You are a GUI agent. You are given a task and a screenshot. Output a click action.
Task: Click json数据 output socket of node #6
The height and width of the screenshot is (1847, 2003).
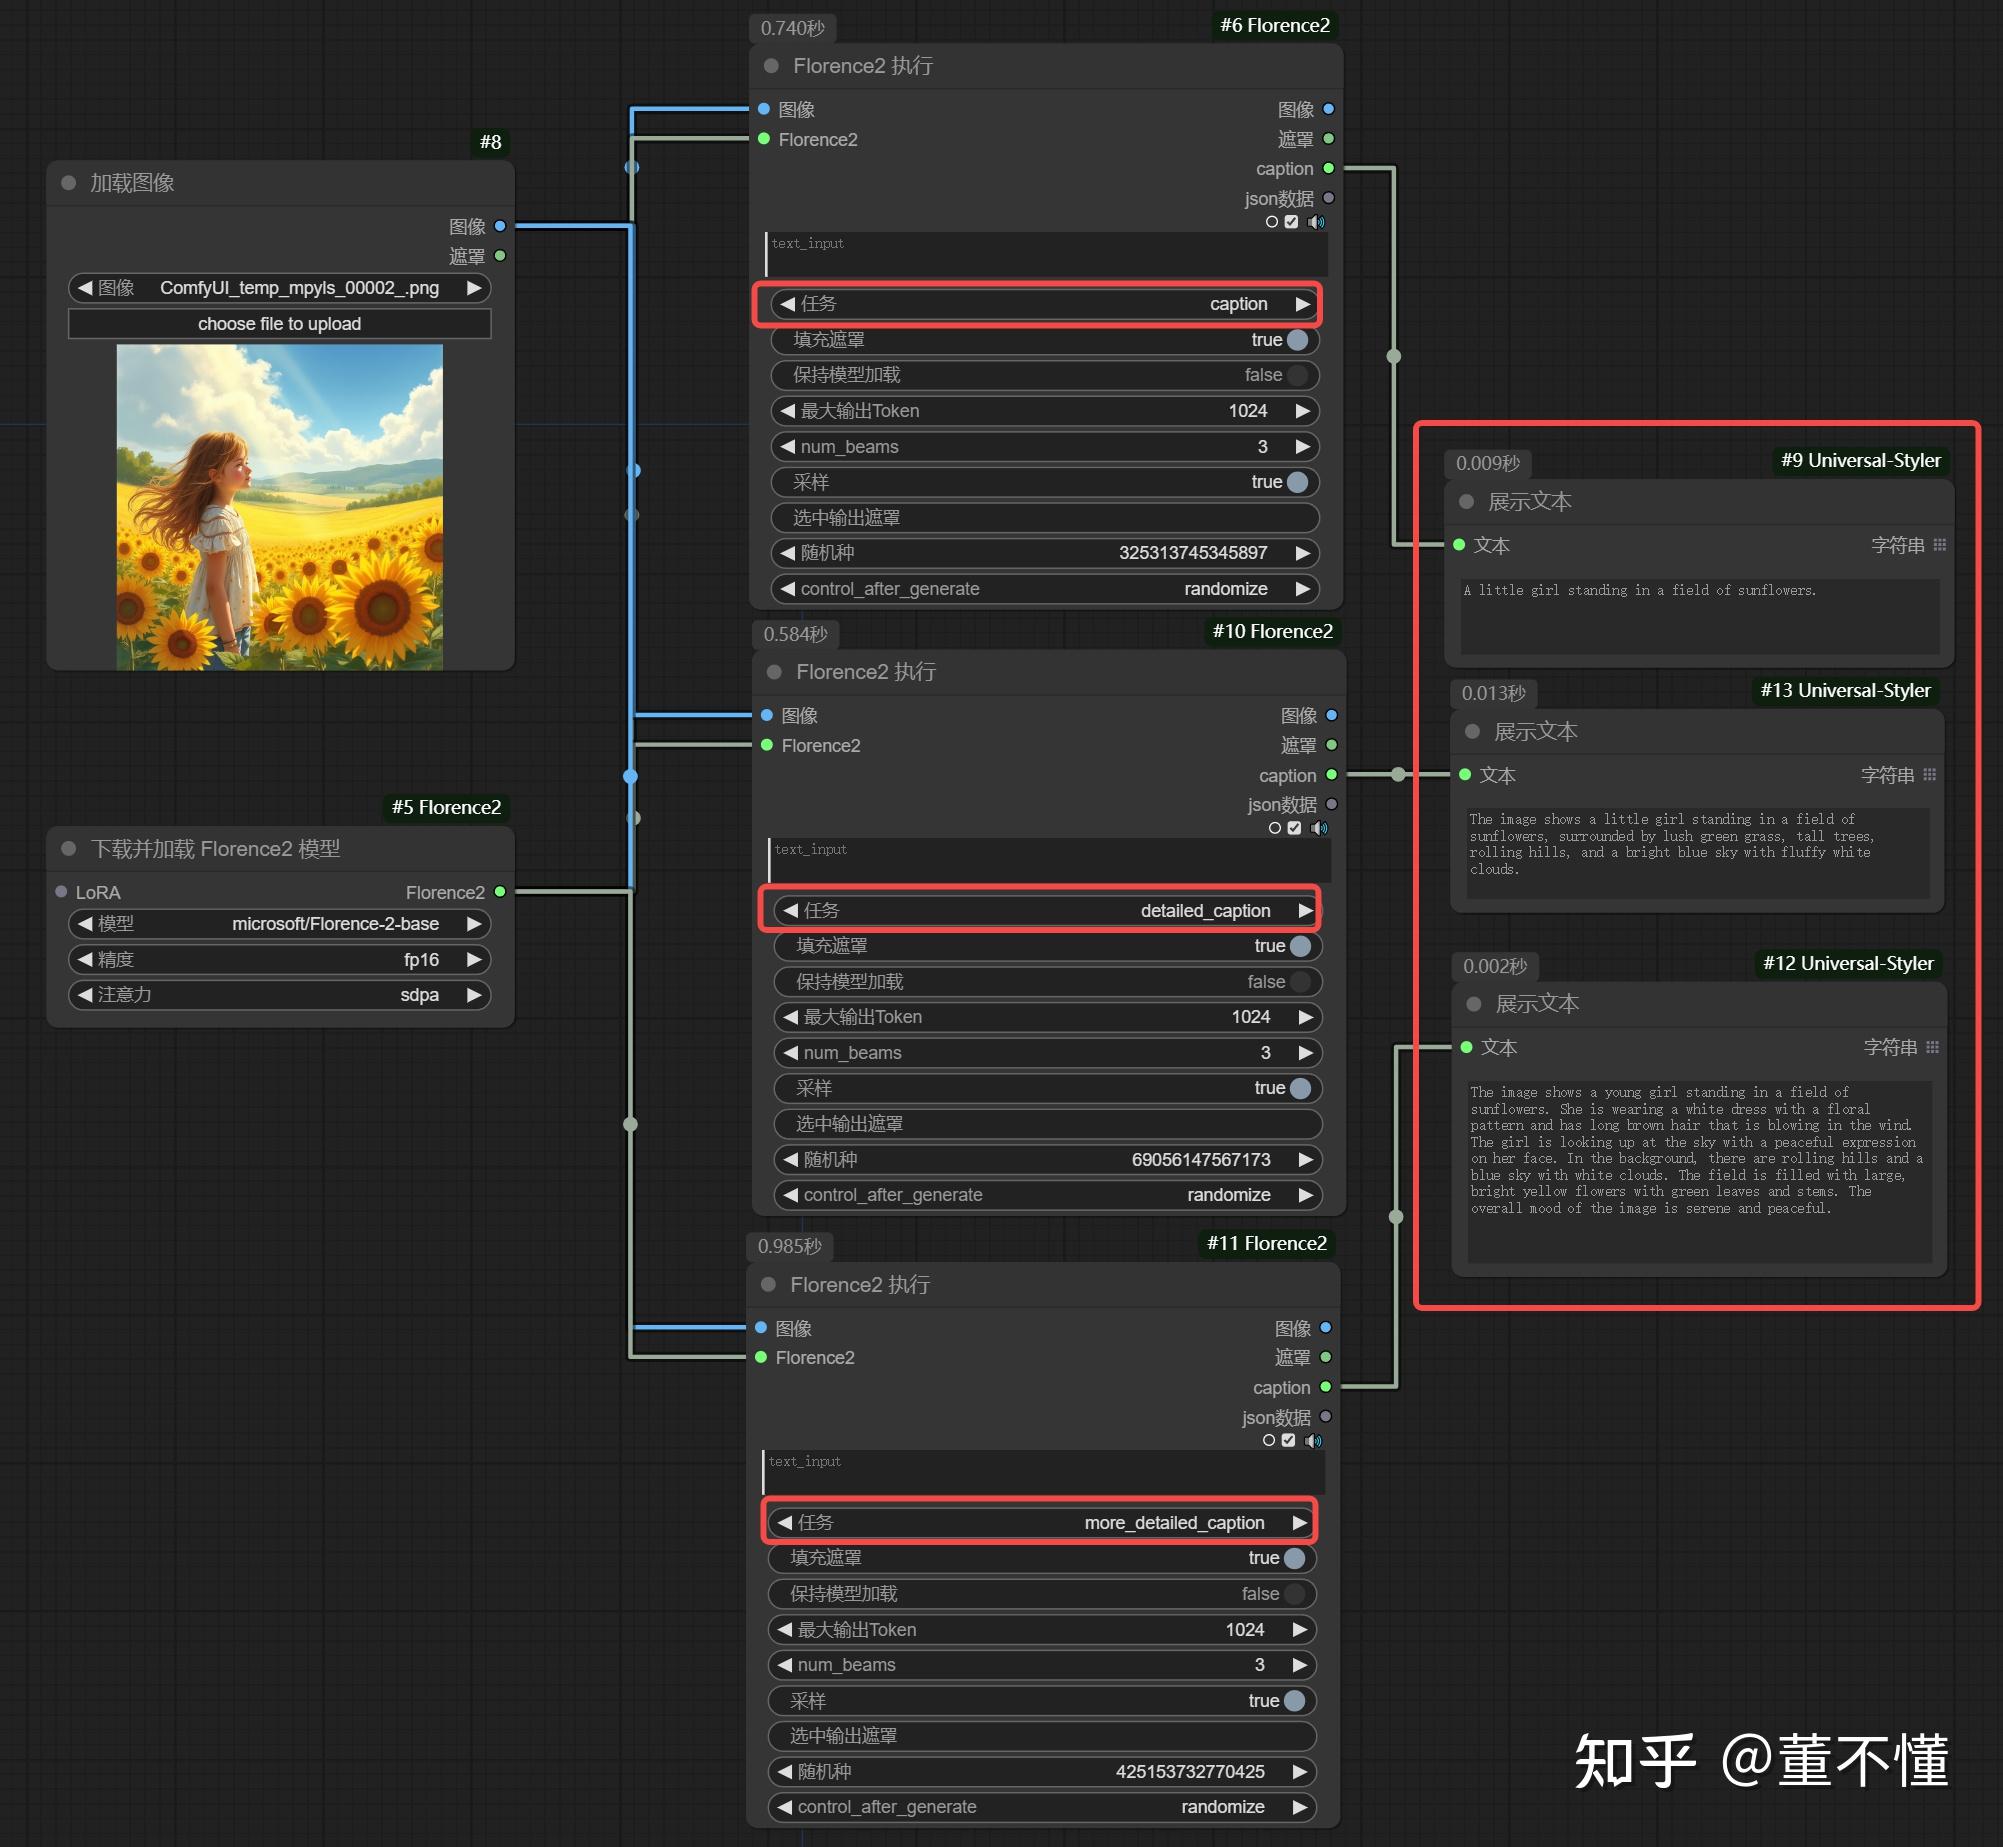coord(1329,198)
